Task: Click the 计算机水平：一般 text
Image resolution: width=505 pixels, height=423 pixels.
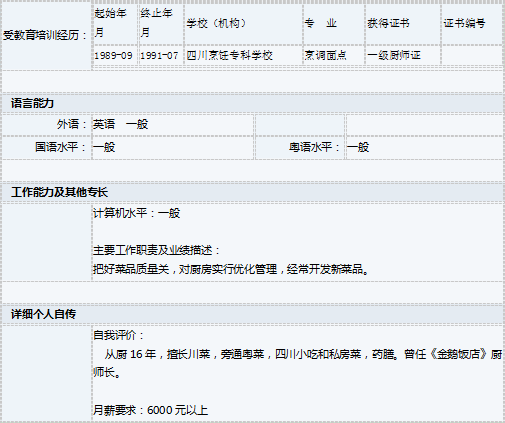Action: coord(137,213)
